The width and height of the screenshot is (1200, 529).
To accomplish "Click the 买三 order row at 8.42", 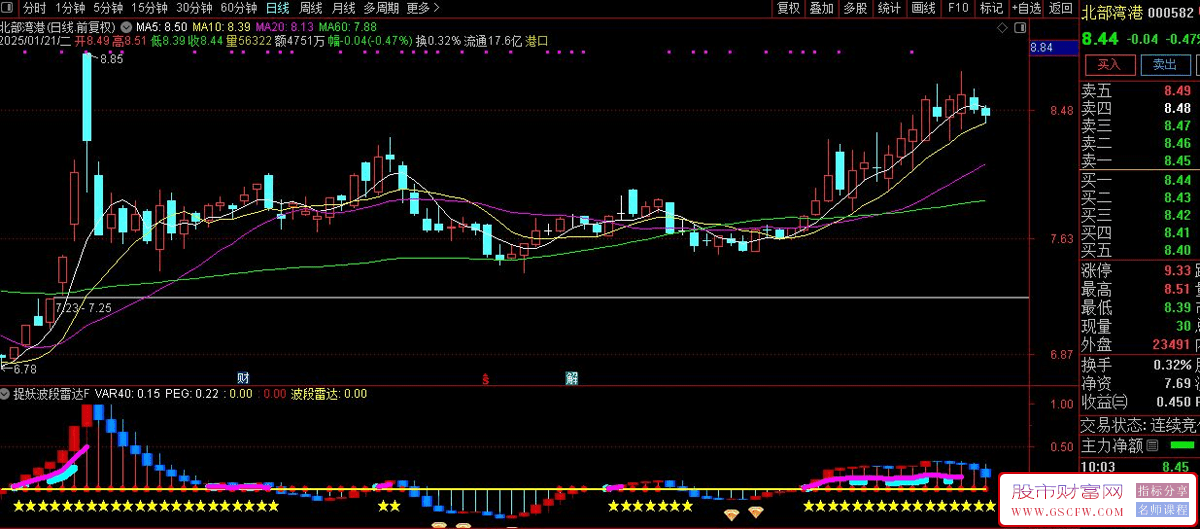I will (x=1139, y=215).
